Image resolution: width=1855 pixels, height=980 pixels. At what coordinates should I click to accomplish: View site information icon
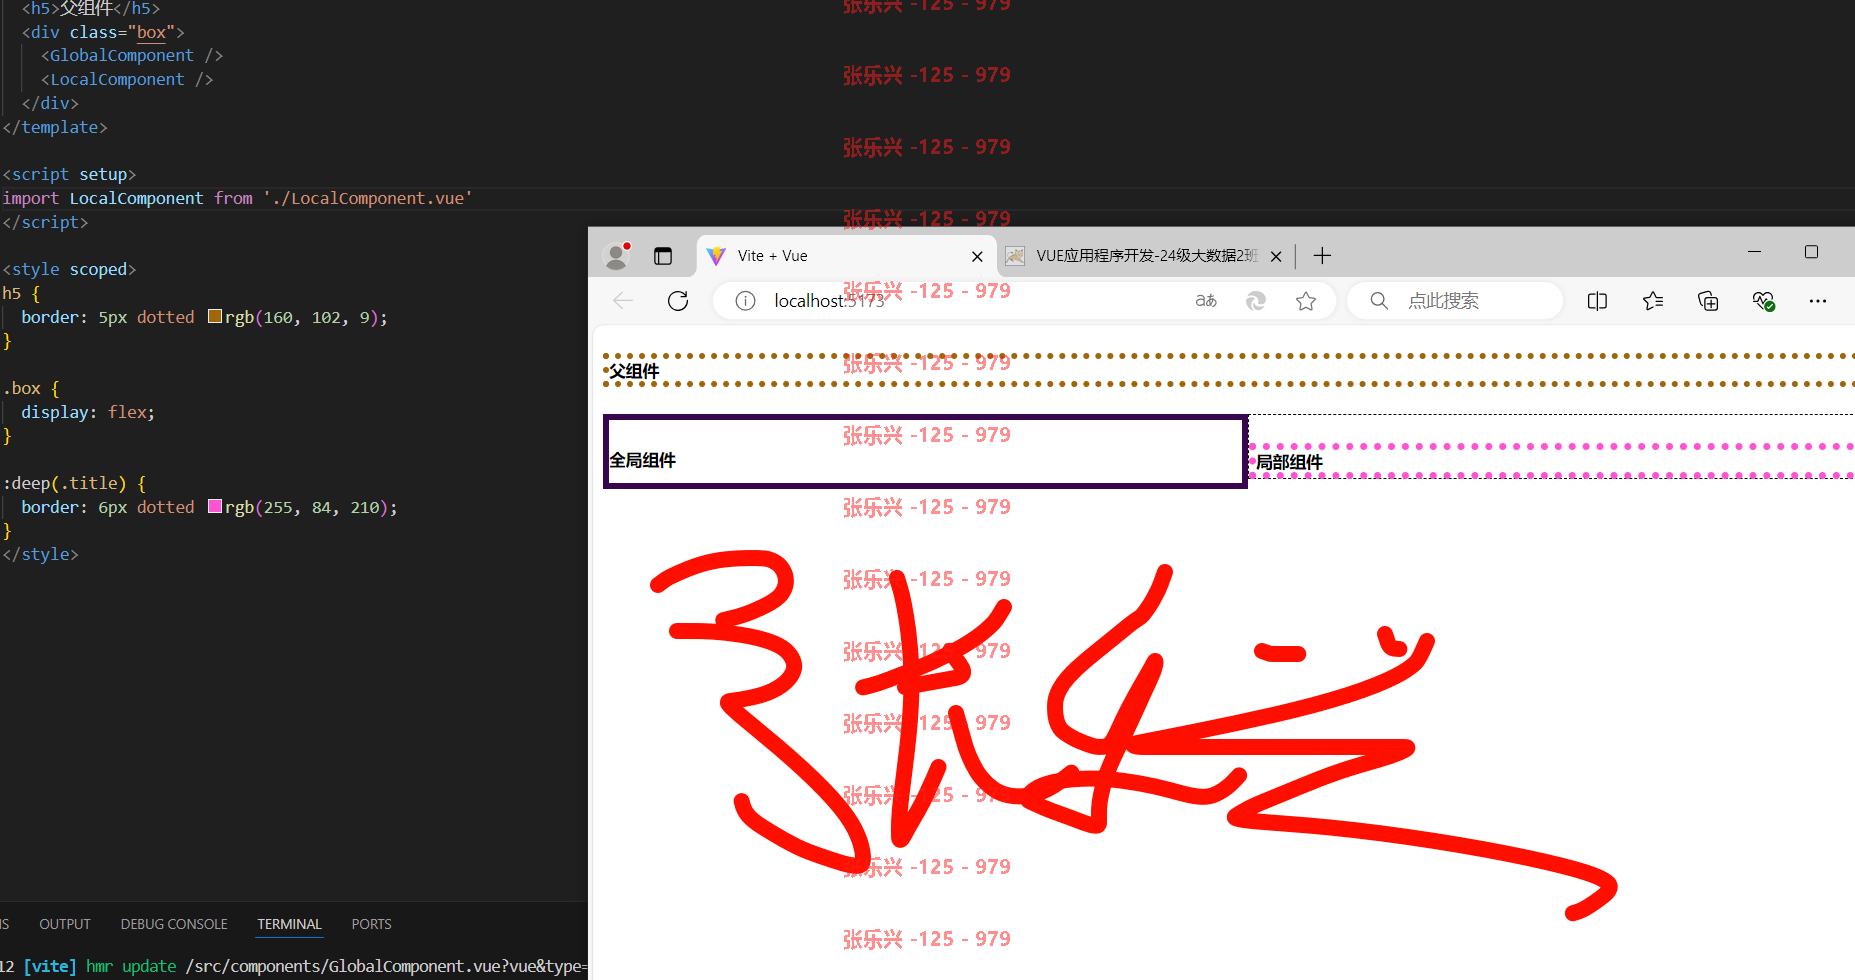tap(745, 301)
